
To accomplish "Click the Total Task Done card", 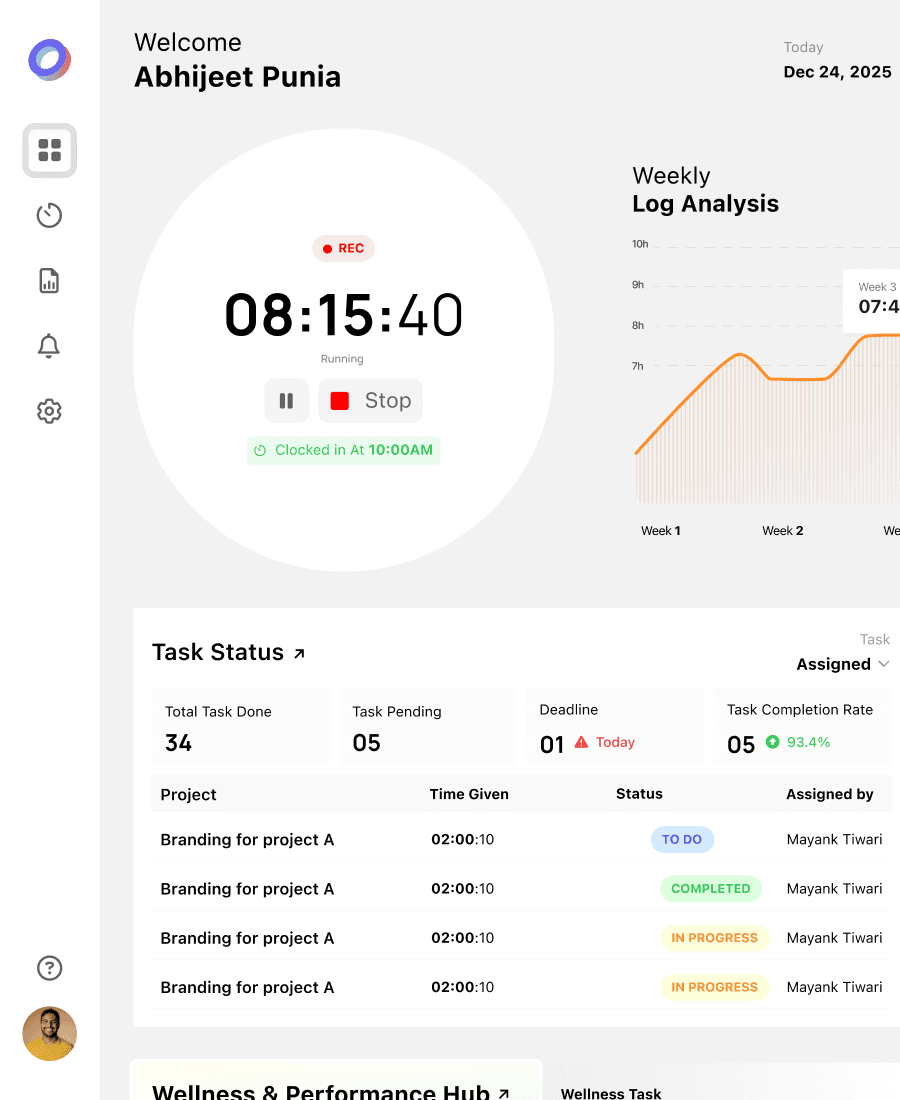I will pyautogui.click(x=241, y=727).
